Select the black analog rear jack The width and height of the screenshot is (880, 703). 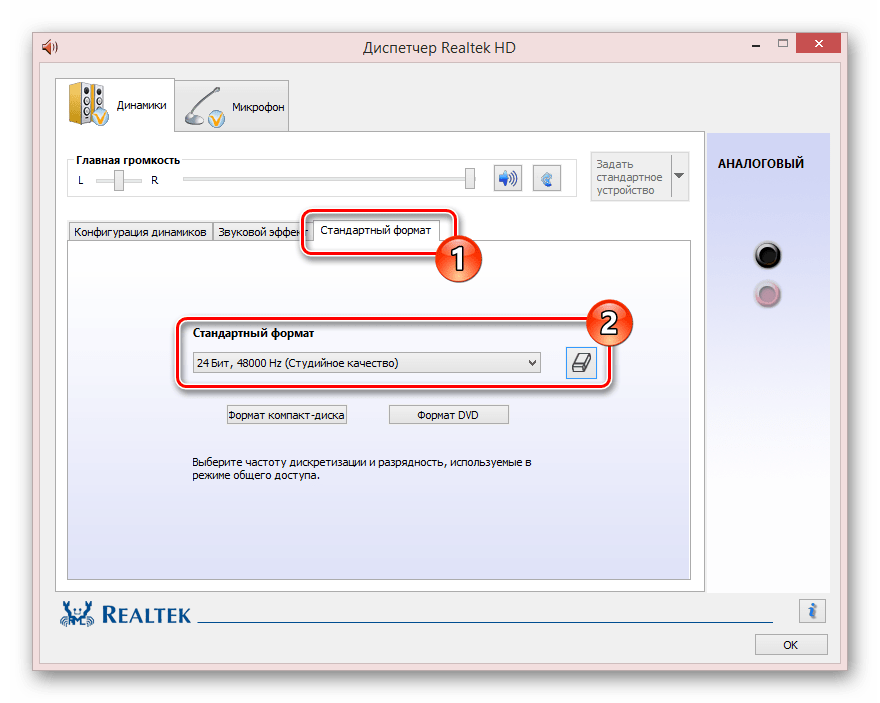pos(767,256)
